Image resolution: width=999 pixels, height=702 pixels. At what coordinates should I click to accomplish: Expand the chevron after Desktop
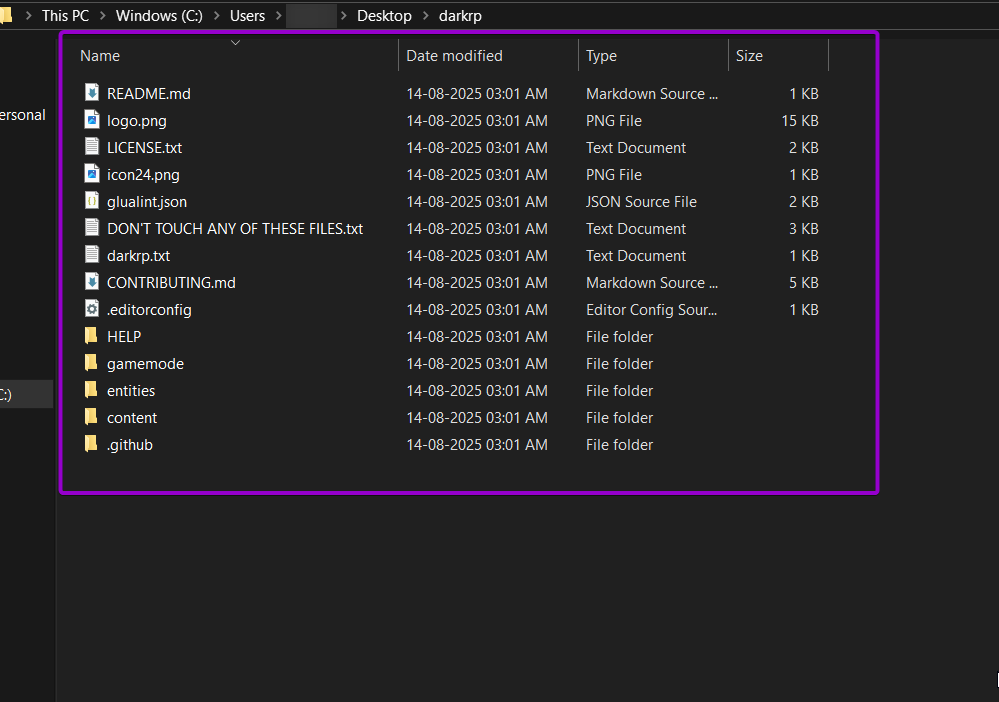click(x=426, y=15)
